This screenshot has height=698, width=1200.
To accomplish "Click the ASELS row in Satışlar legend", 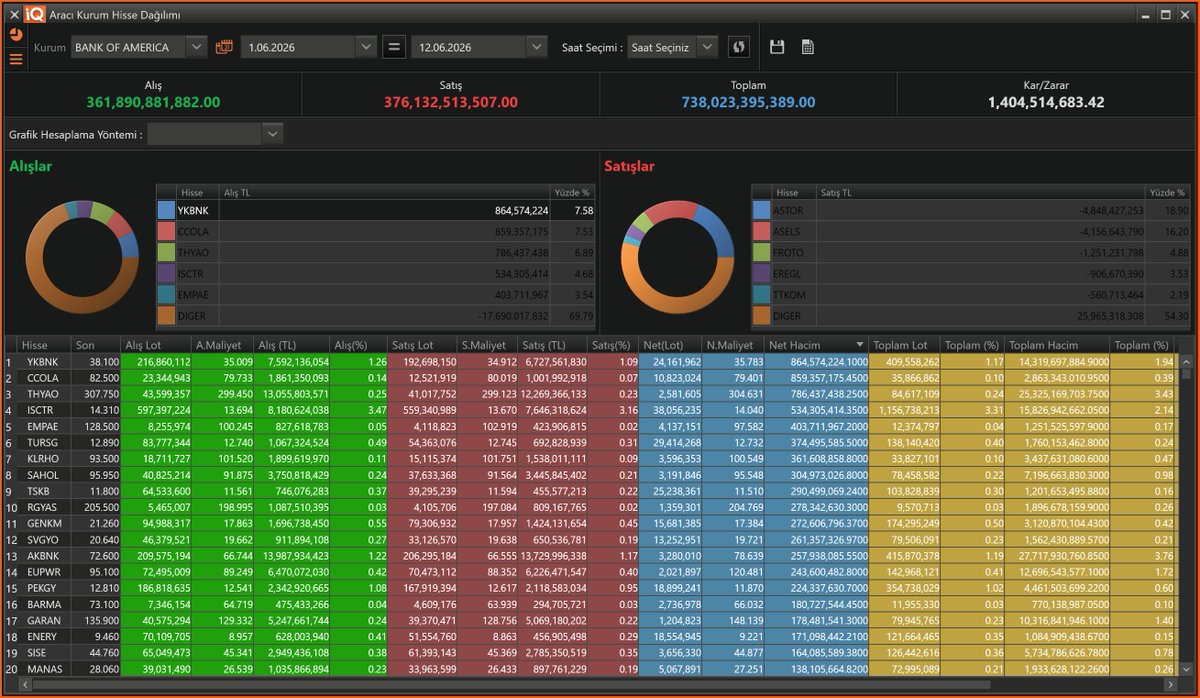I will [970, 232].
